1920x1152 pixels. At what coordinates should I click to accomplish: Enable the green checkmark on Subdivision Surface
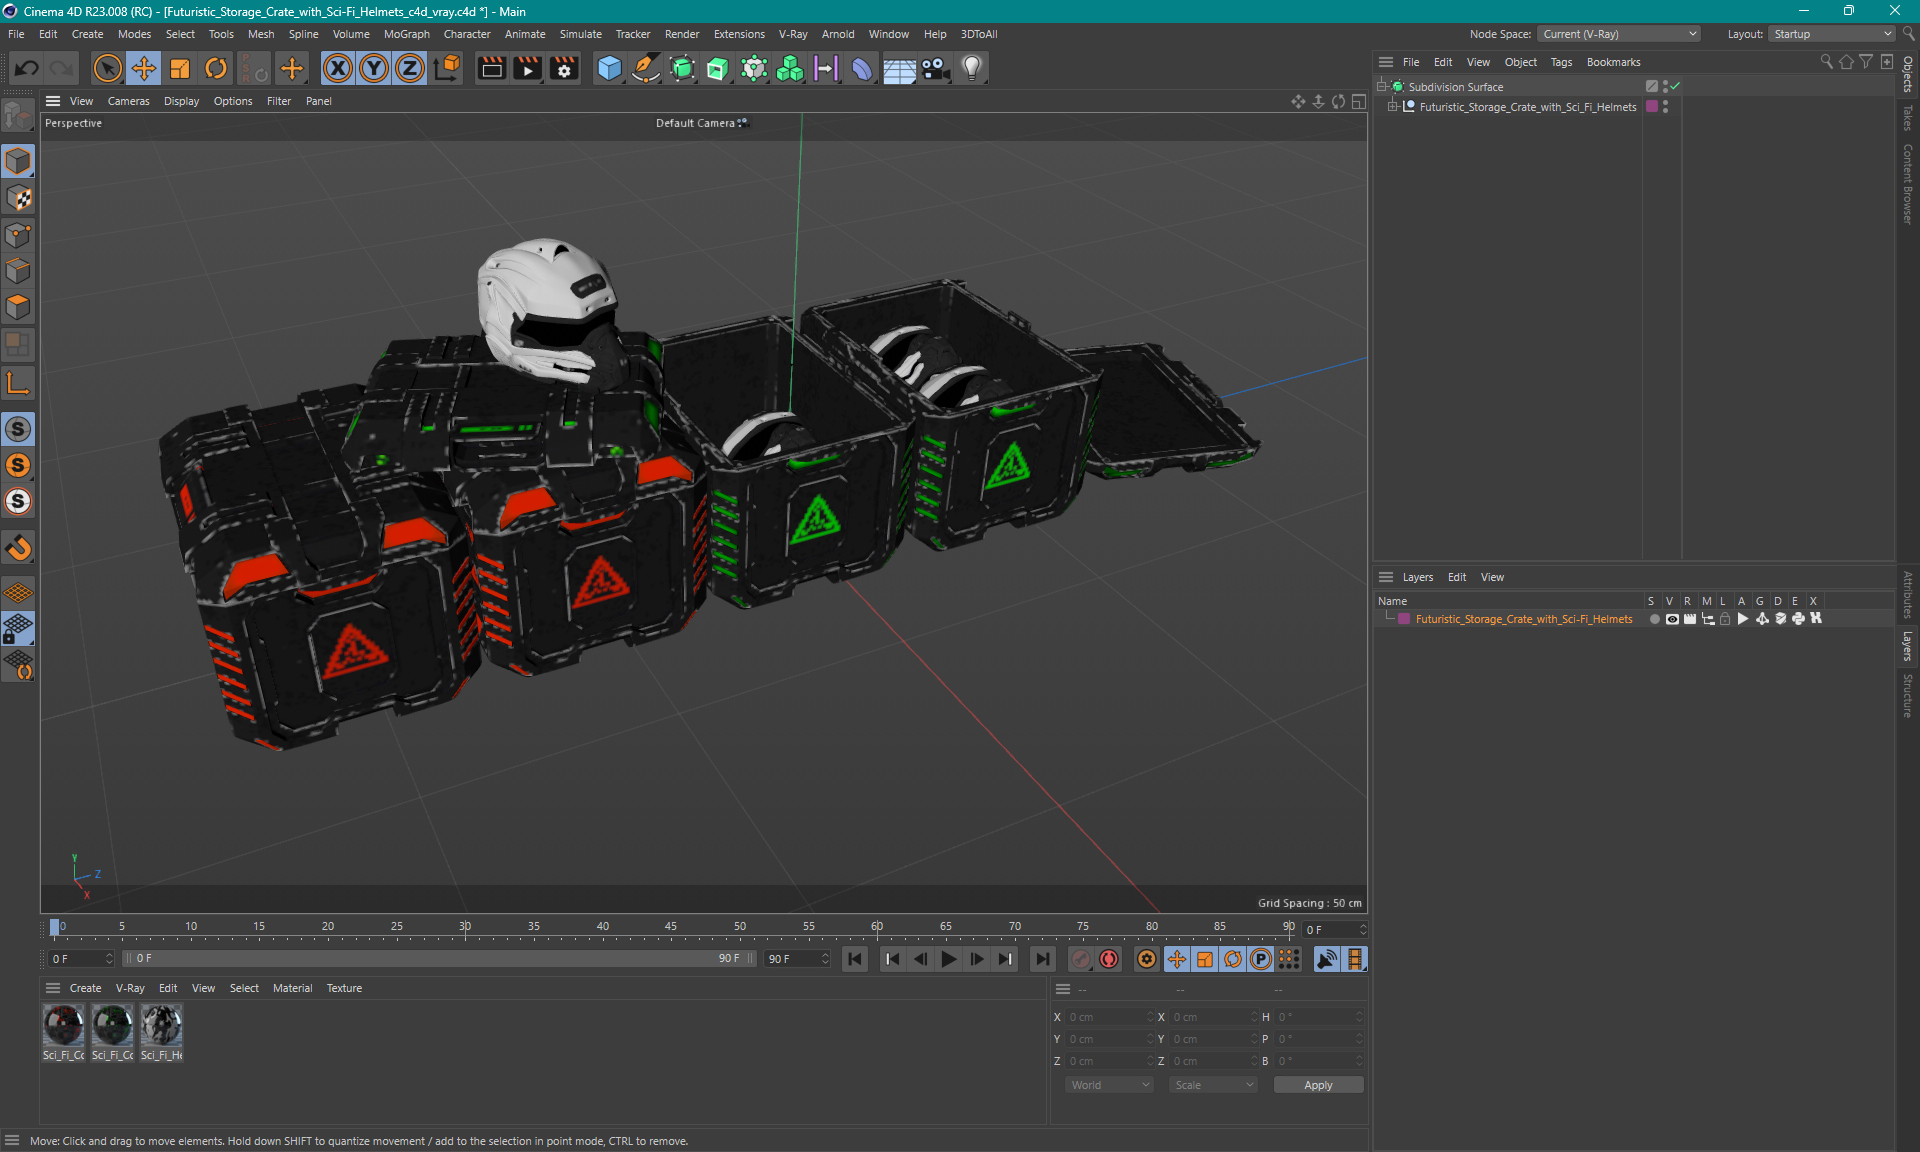click(1680, 86)
